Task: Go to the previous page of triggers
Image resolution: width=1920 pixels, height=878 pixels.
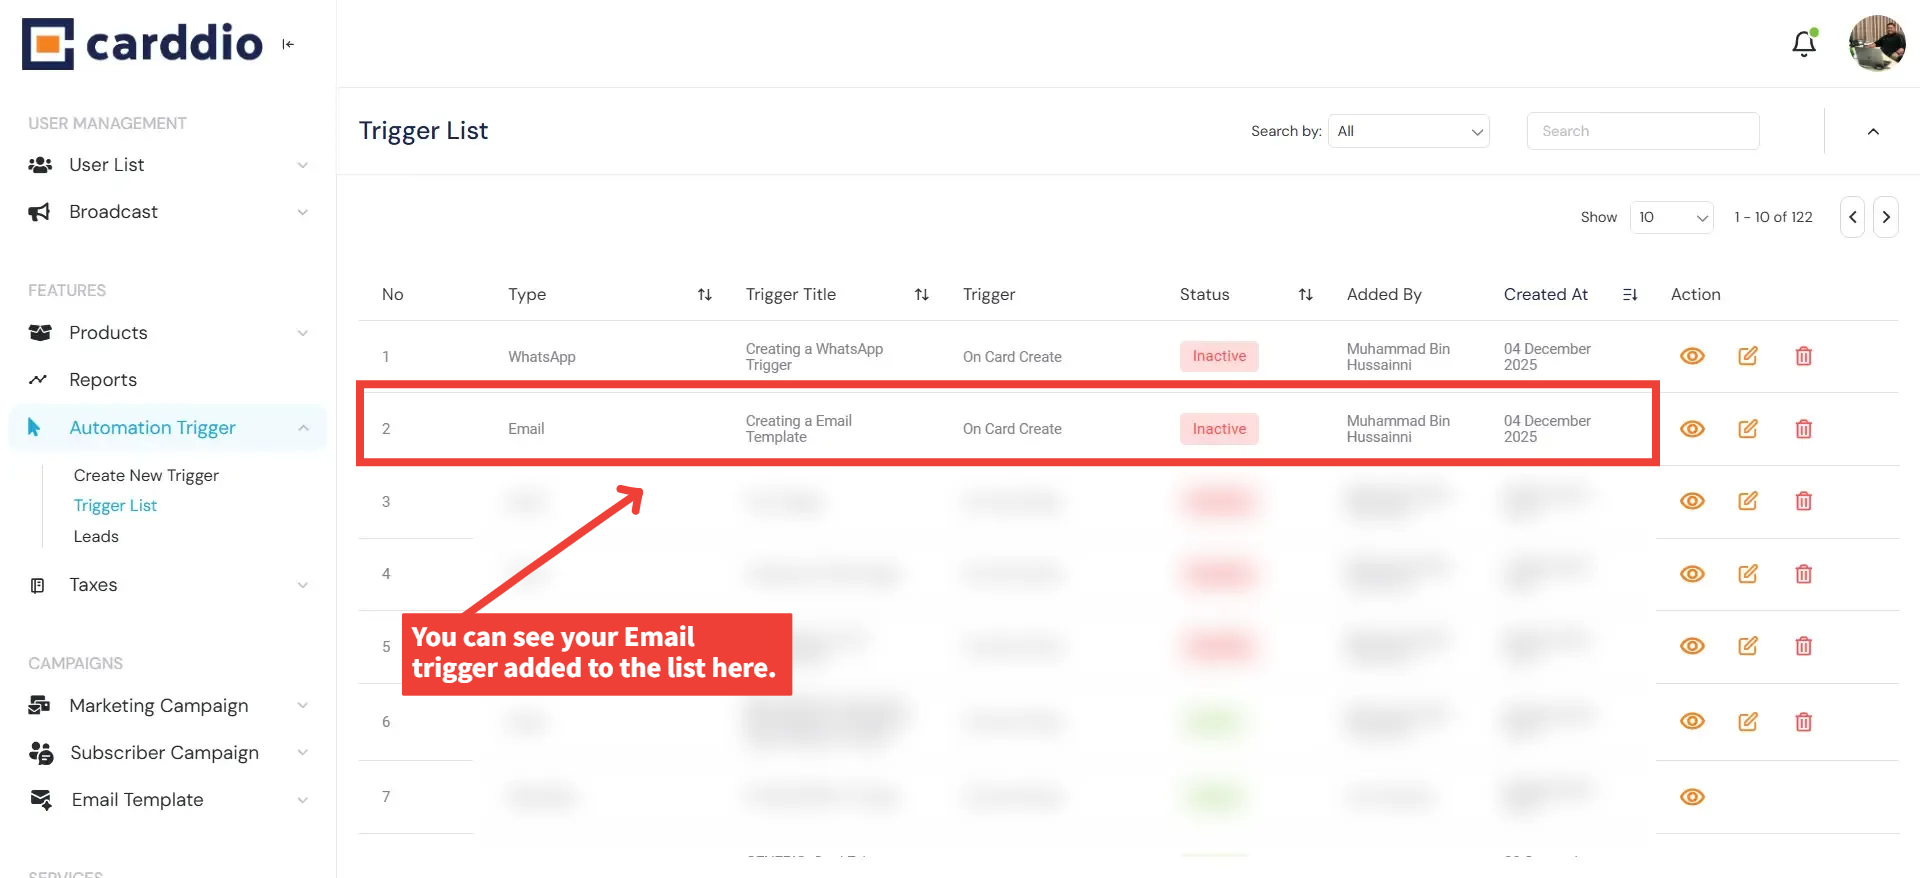Action: [x=1852, y=217]
